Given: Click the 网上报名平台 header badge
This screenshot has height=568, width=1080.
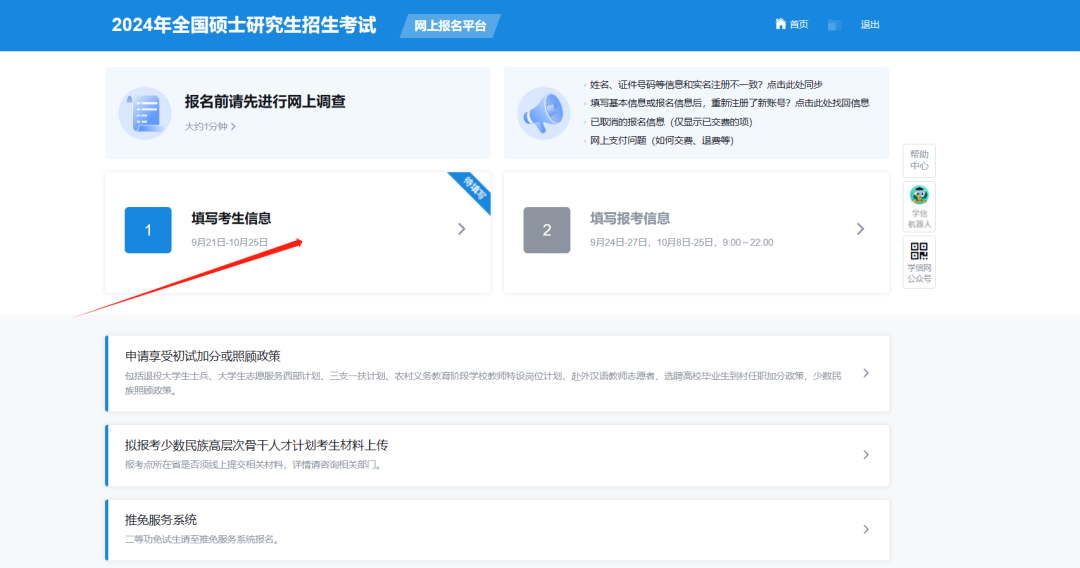Looking at the screenshot, I should (450, 26).
